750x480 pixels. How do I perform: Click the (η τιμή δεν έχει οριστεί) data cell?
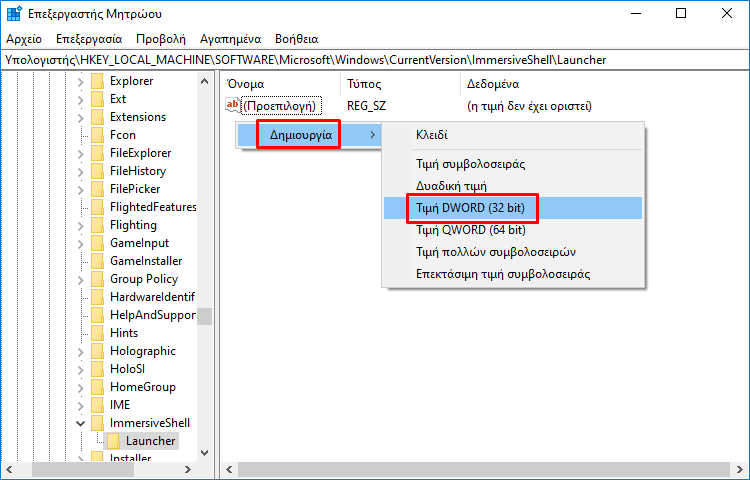[x=529, y=106]
